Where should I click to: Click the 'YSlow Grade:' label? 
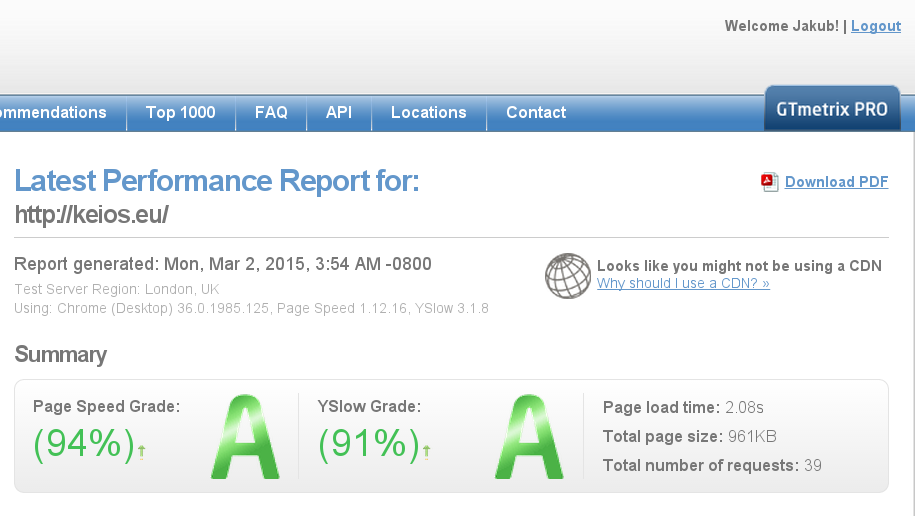(x=369, y=407)
